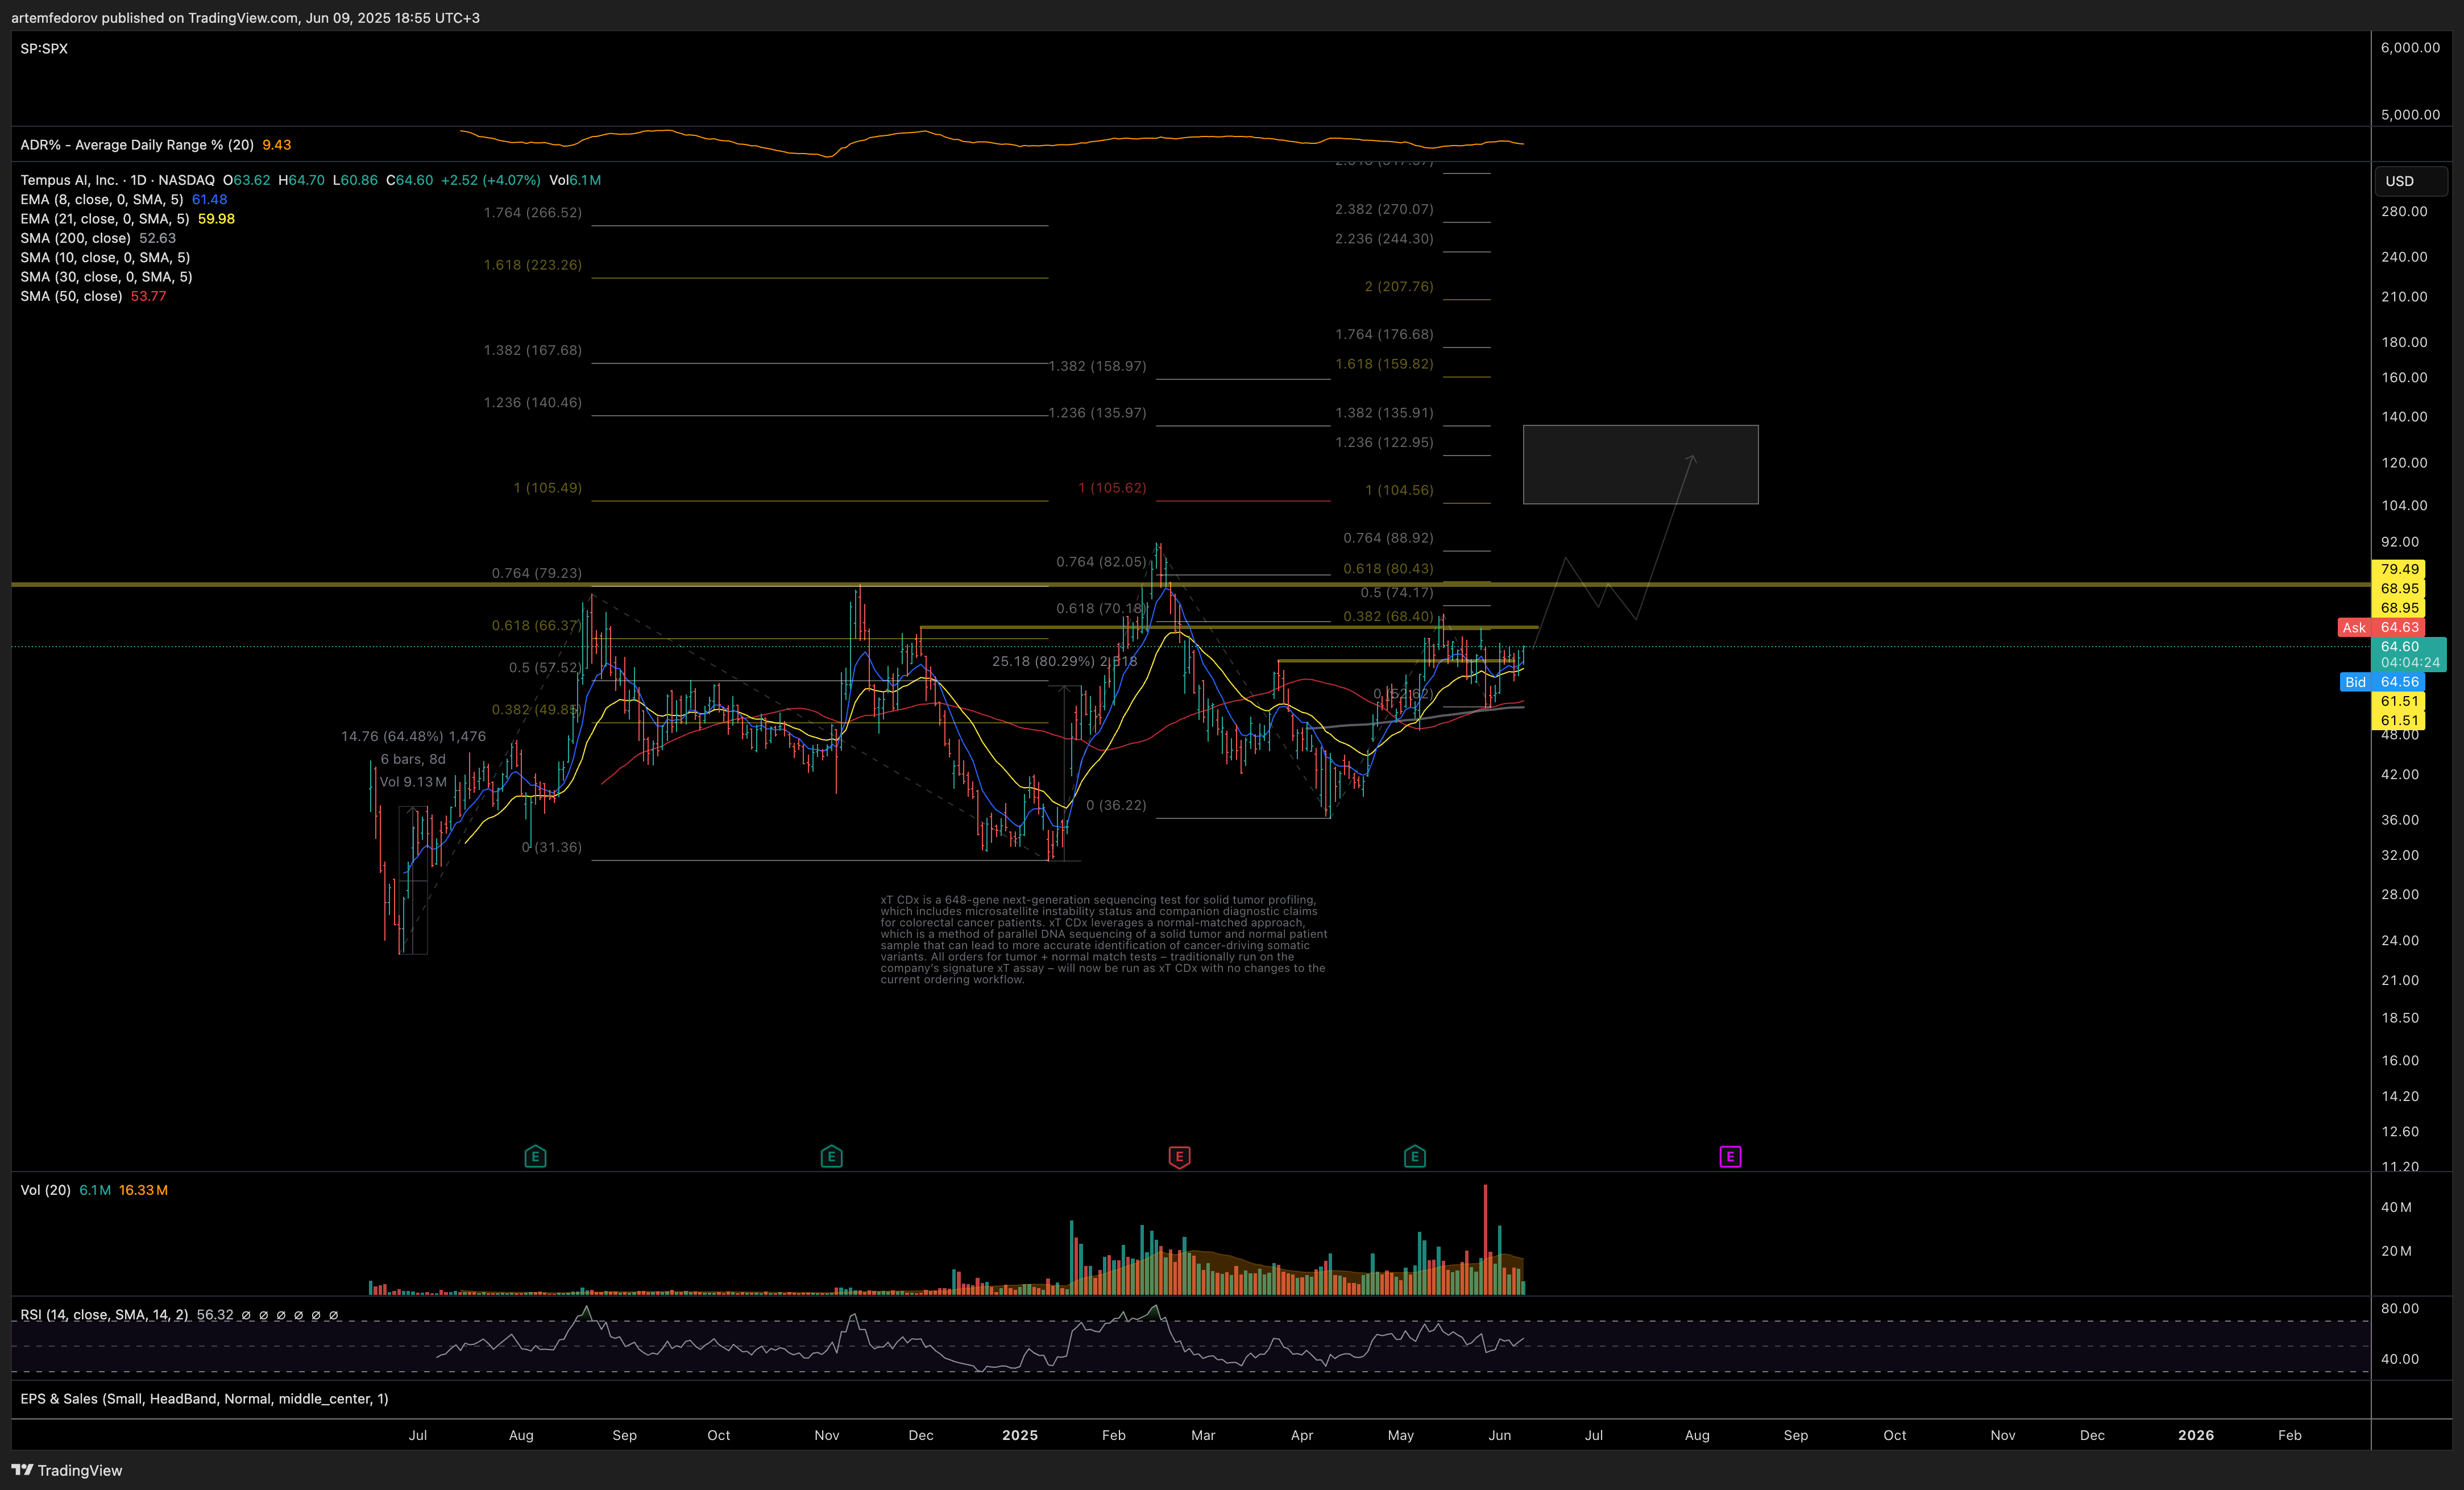2464x1490 pixels.
Task: Click the 0.764 (88.92) Fibonacci label
Action: [x=1388, y=538]
